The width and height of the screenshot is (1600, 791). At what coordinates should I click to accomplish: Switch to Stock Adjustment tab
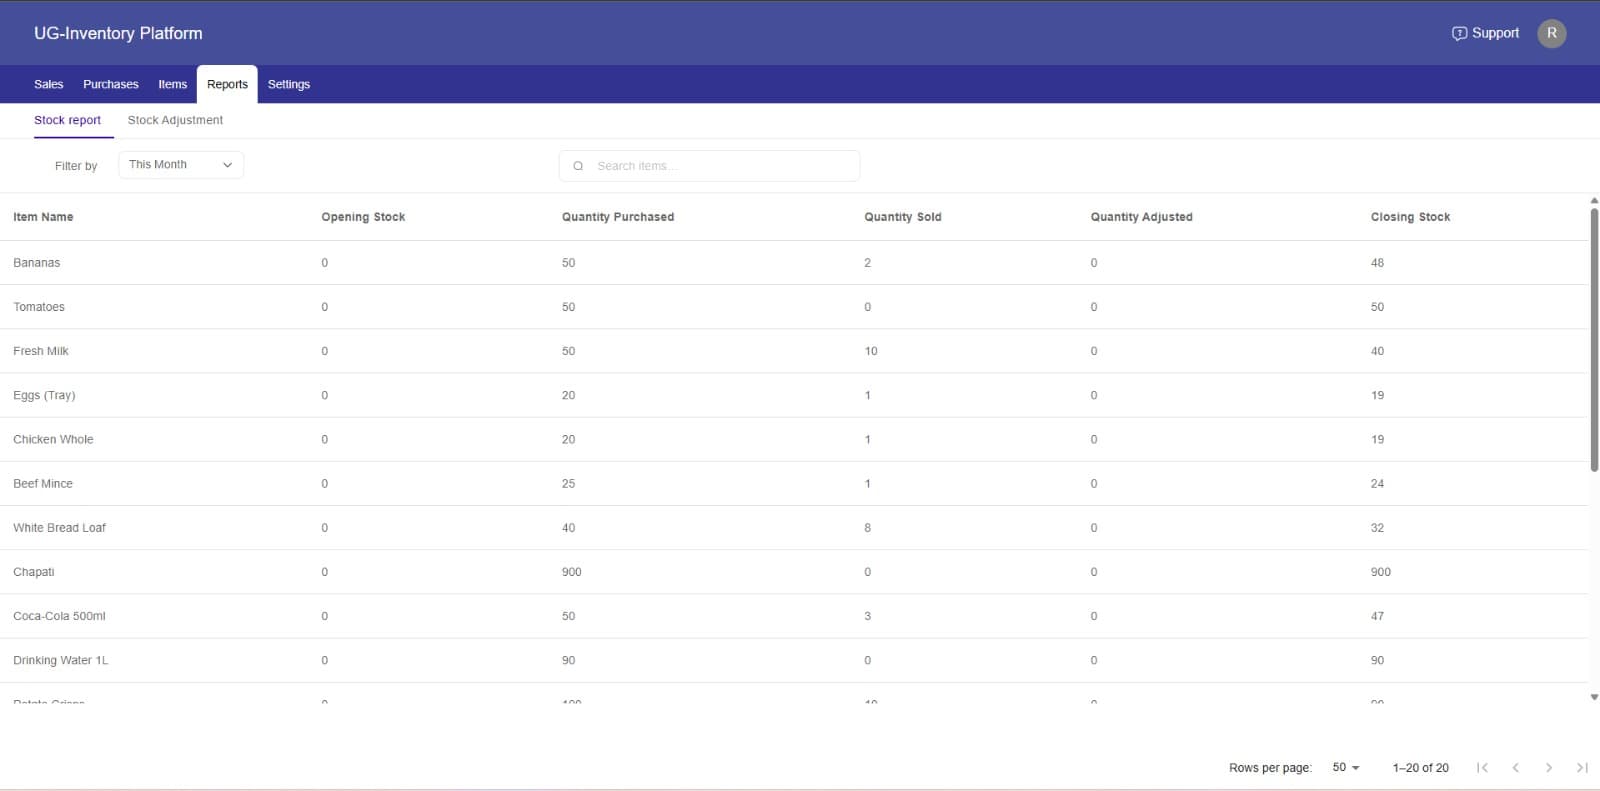pos(175,120)
